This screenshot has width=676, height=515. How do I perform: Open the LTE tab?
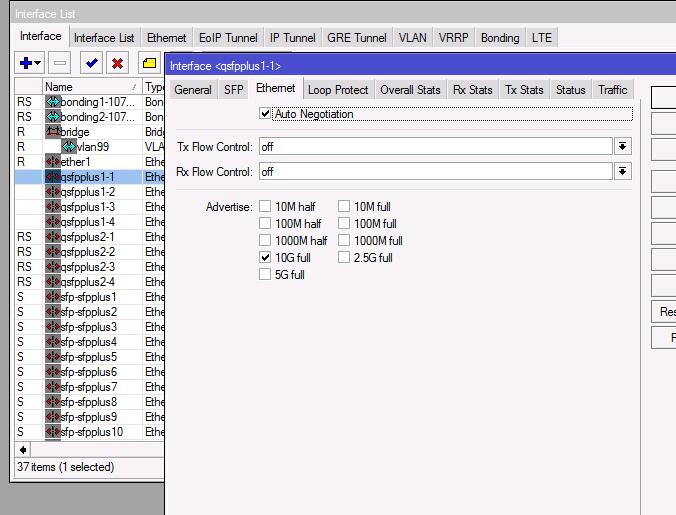[x=541, y=38]
